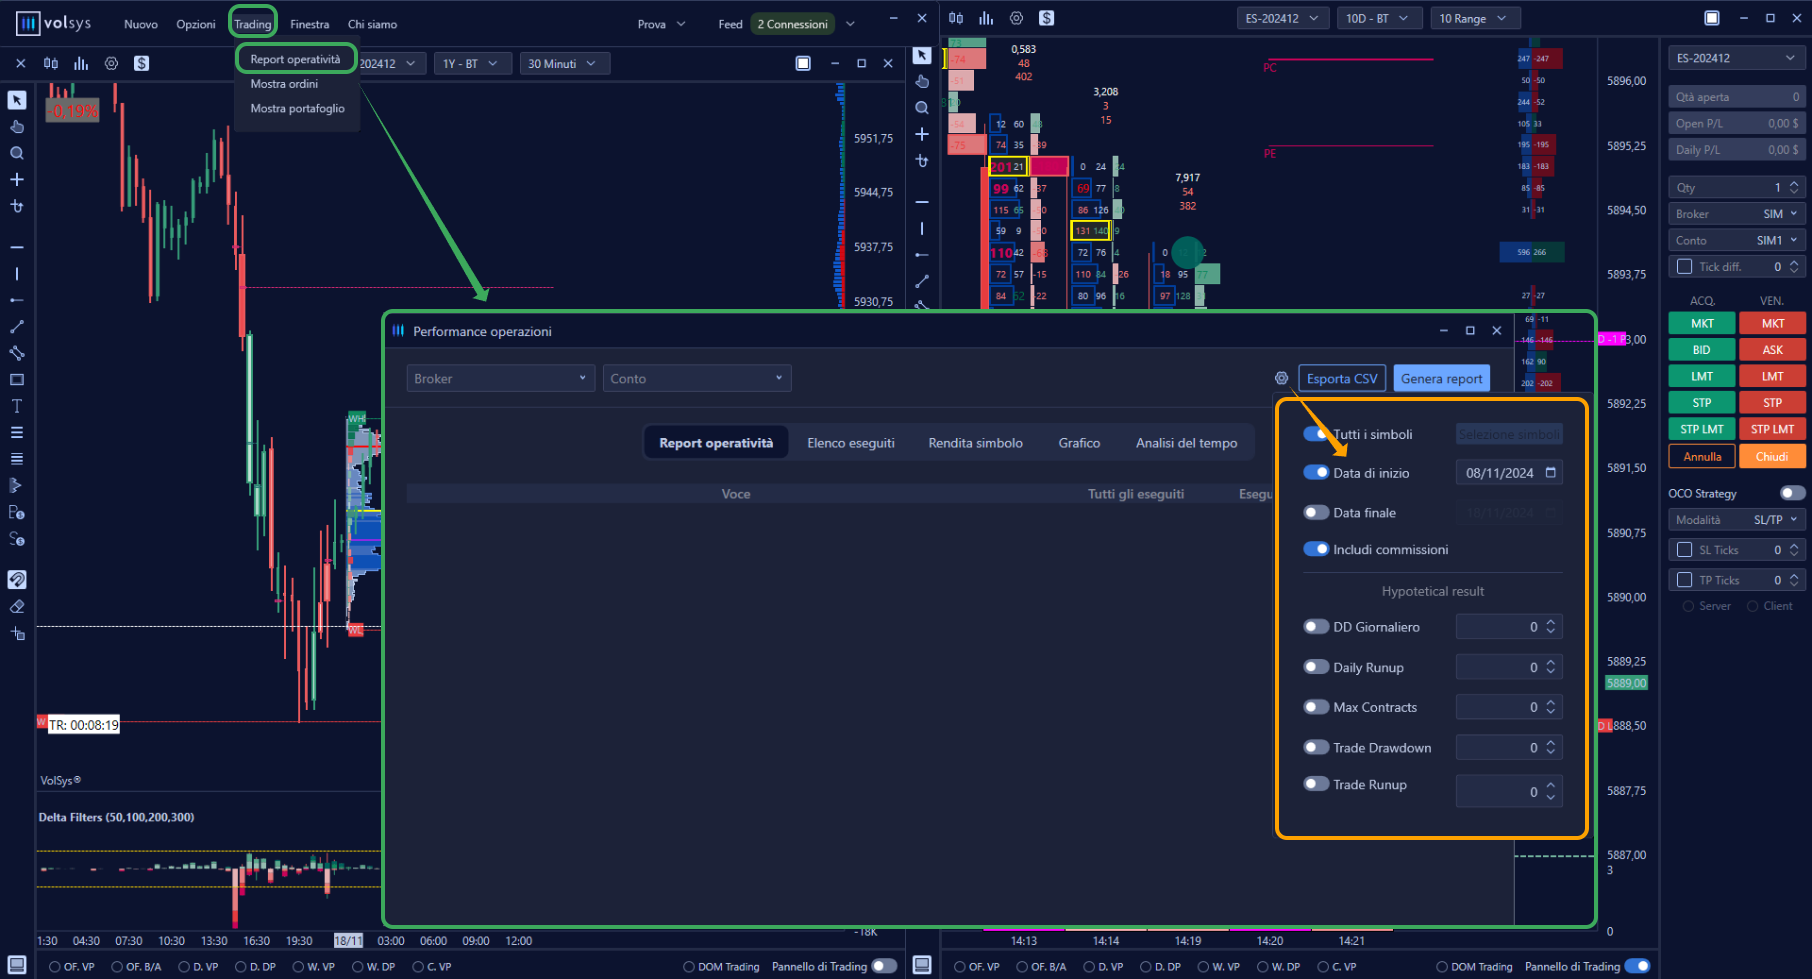This screenshot has width=1812, height=979.
Task: Switch to Analisi del tempo tab
Action: coord(1186,443)
